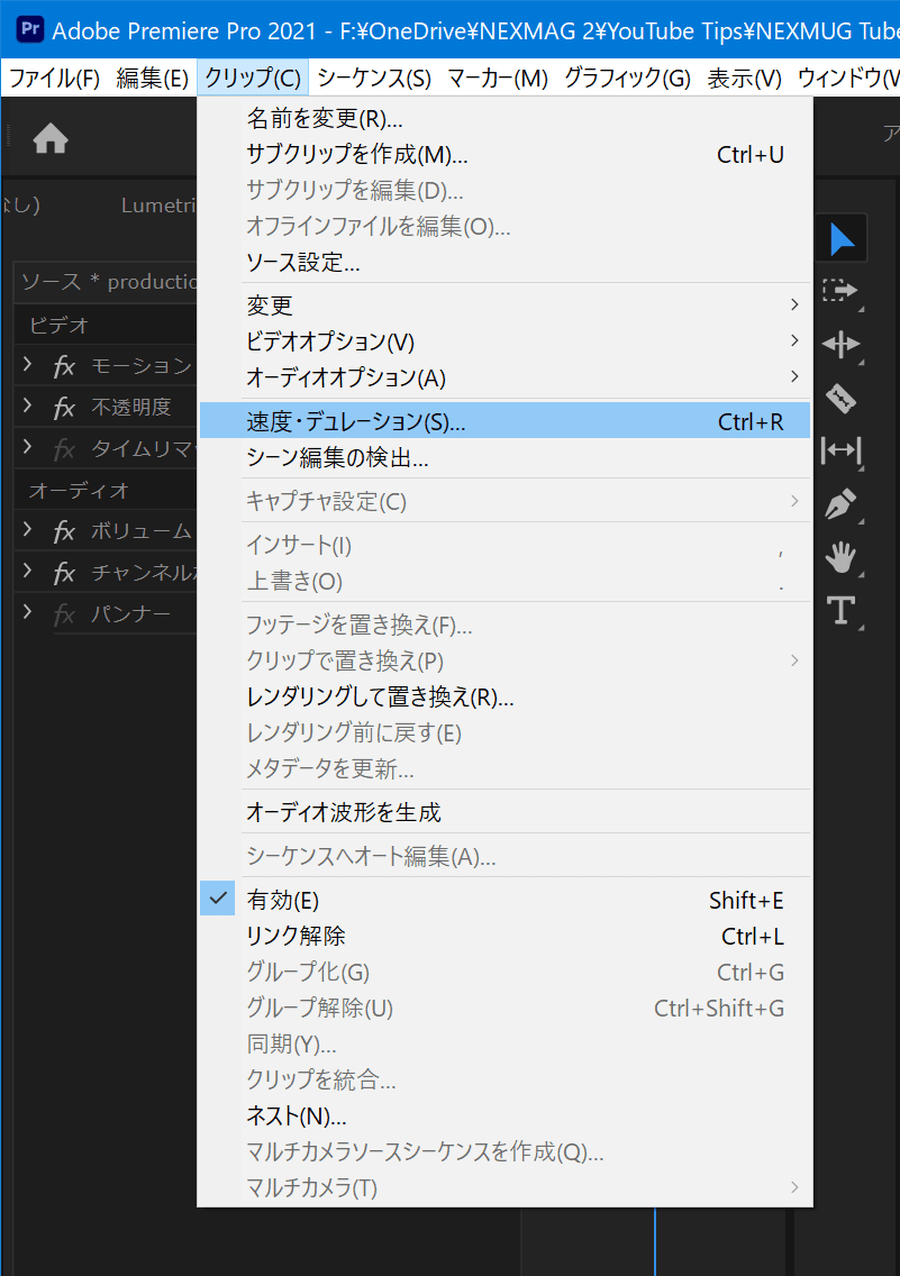This screenshot has width=900, height=1276.
Task: Toggle the checked 有効(E) menu item
Action: 505,900
